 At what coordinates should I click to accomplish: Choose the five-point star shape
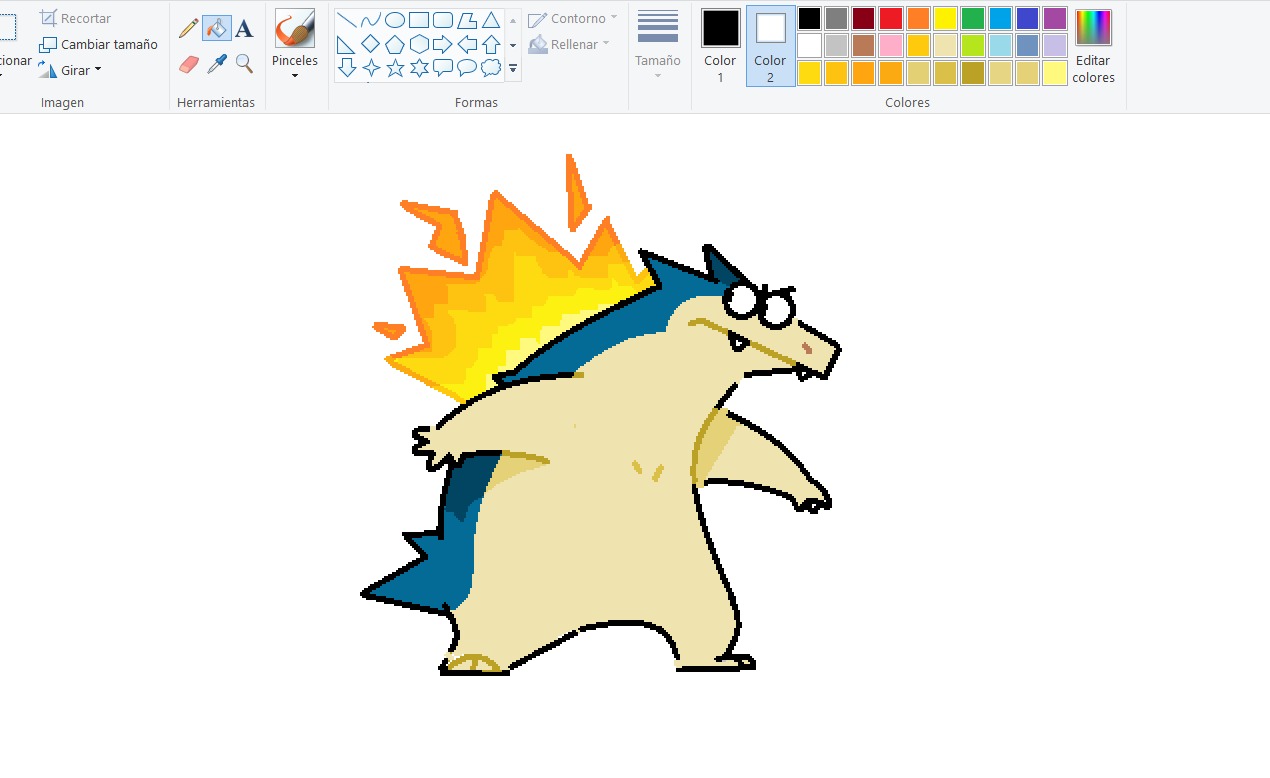coord(395,68)
